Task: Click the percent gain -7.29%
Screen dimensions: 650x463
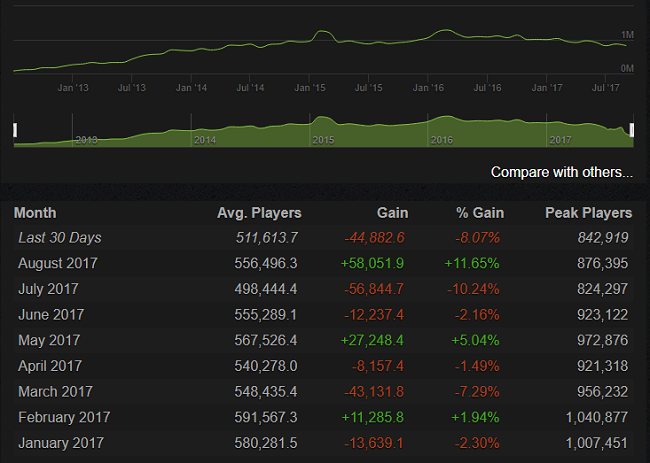Action: click(477, 392)
